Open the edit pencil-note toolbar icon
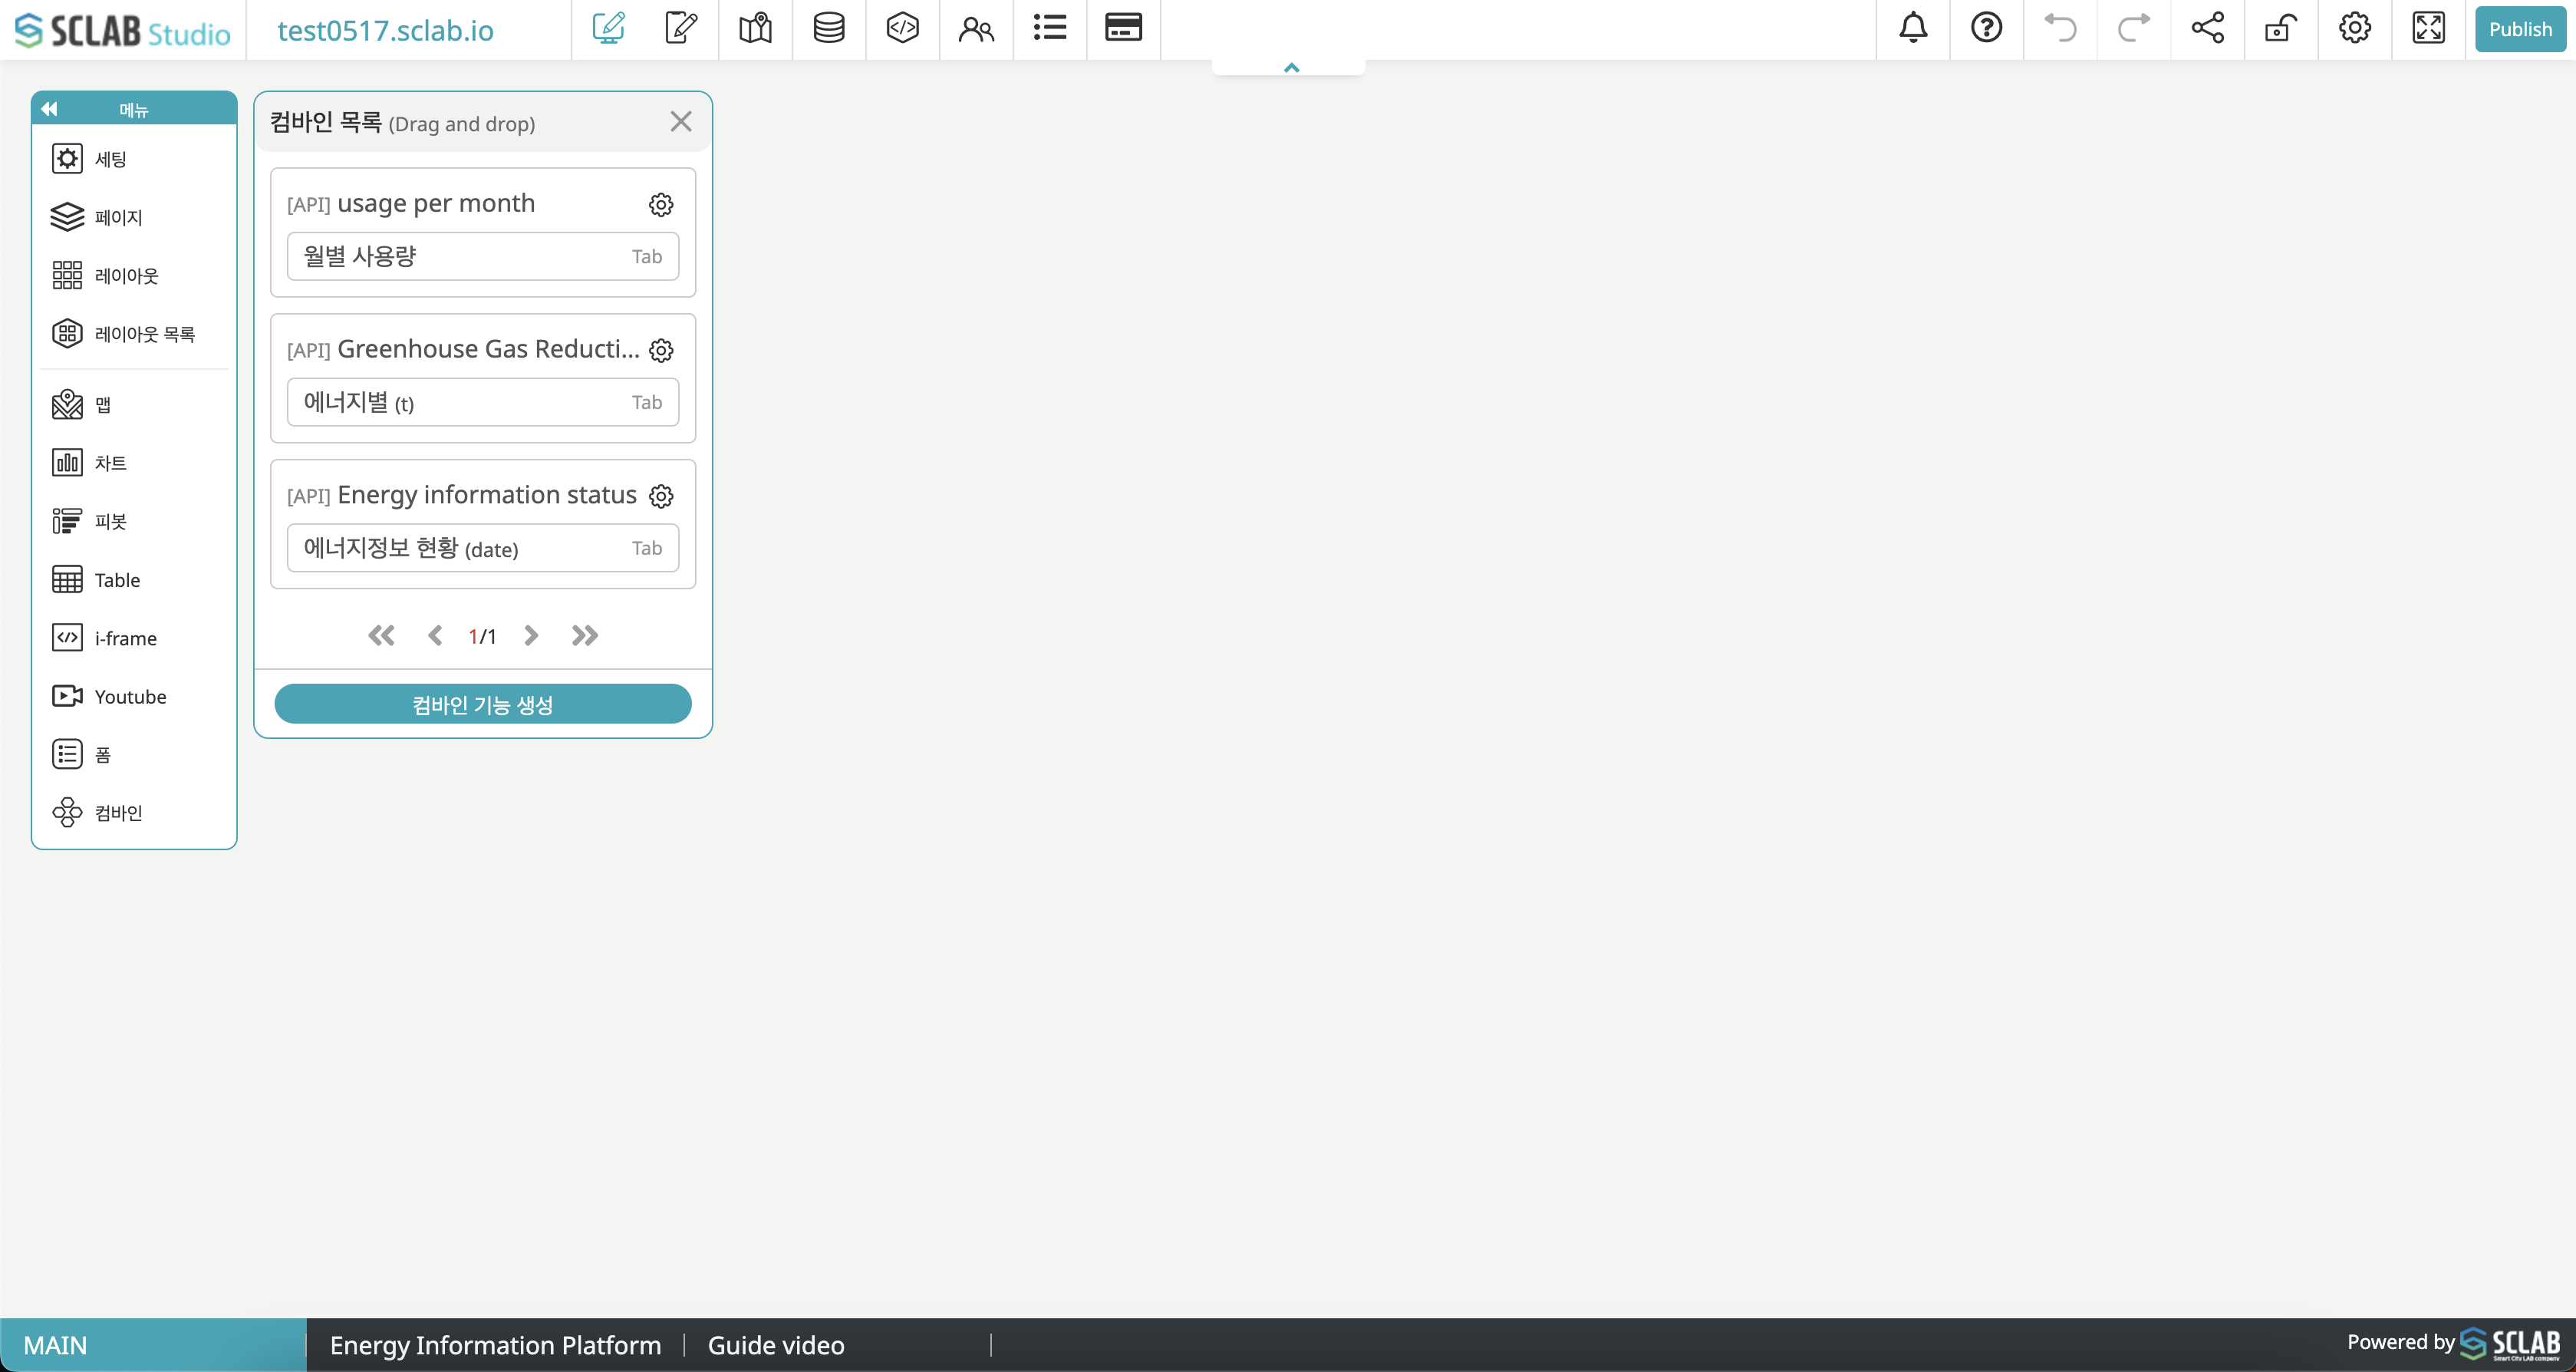The height and width of the screenshot is (1372, 2576). (x=682, y=28)
